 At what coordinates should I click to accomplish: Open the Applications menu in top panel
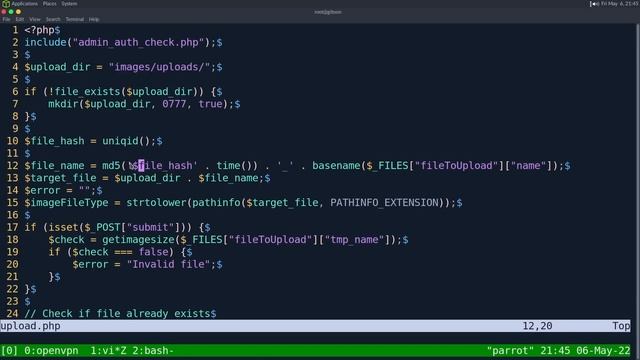pyautogui.click(x=24, y=4)
